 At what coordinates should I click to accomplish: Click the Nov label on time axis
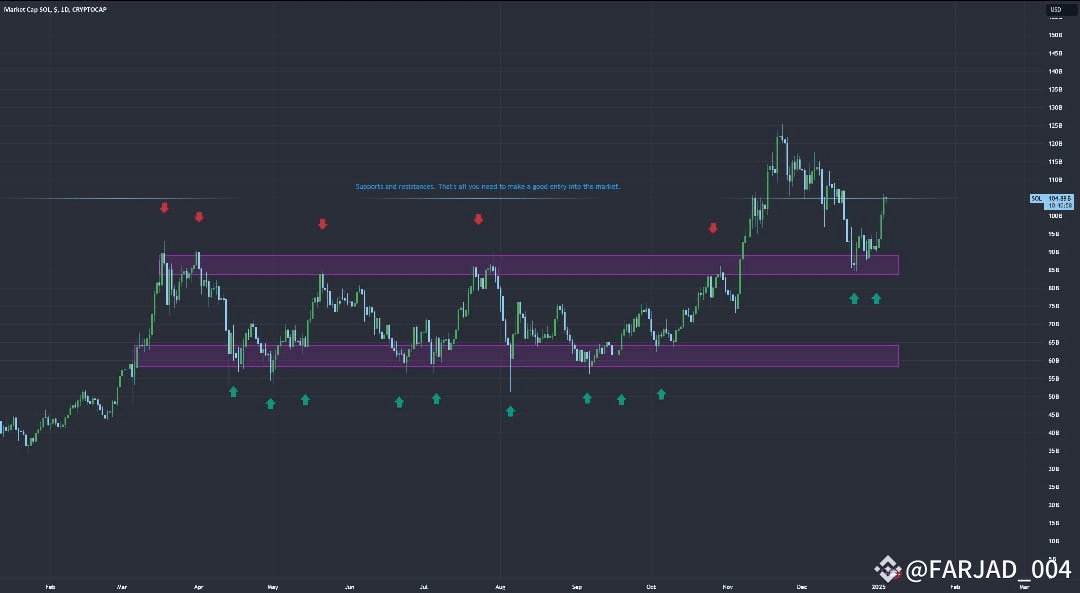pyautogui.click(x=727, y=587)
